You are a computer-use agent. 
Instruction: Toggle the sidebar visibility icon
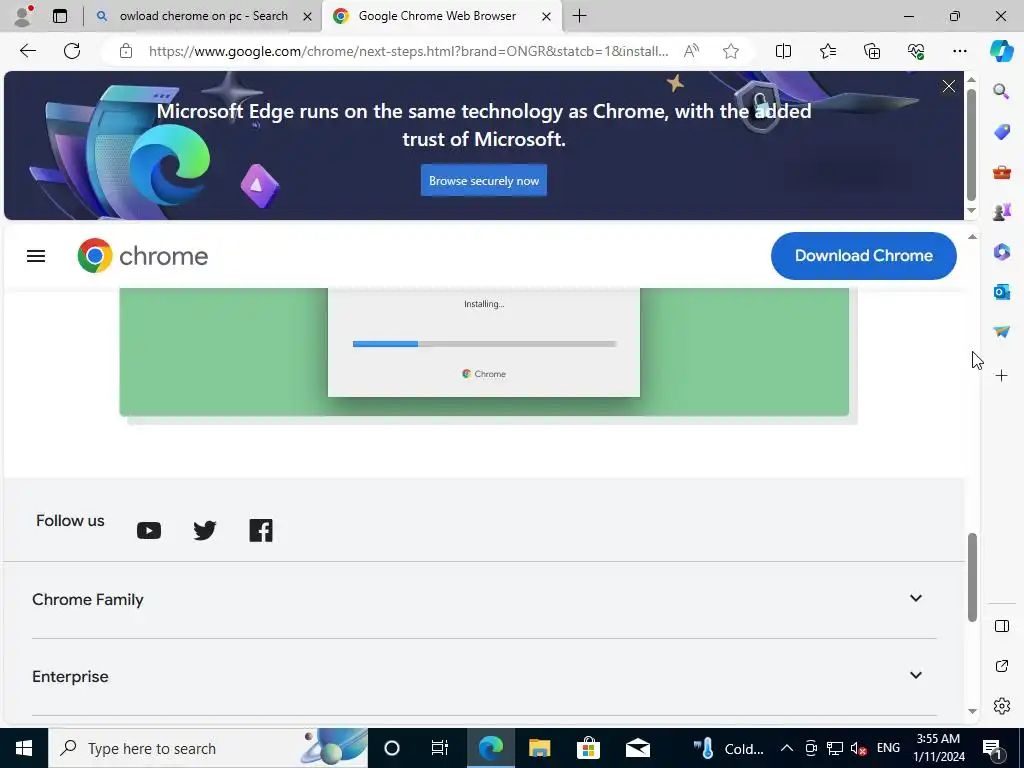click(x=1001, y=626)
